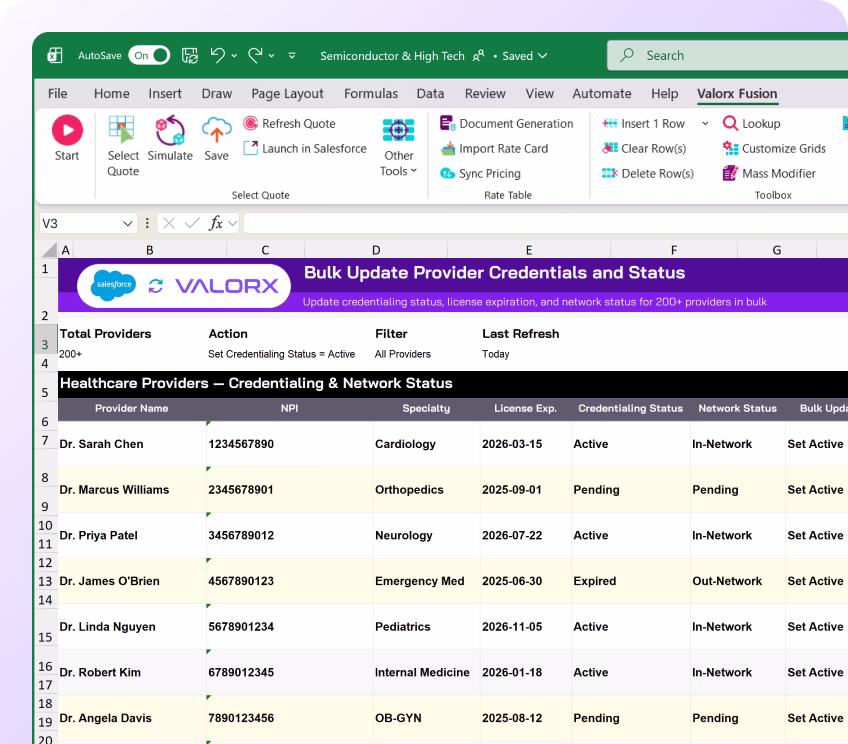Expand the fx function dropdown arrow
The height and width of the screenshot is (744, 848).
233,223
